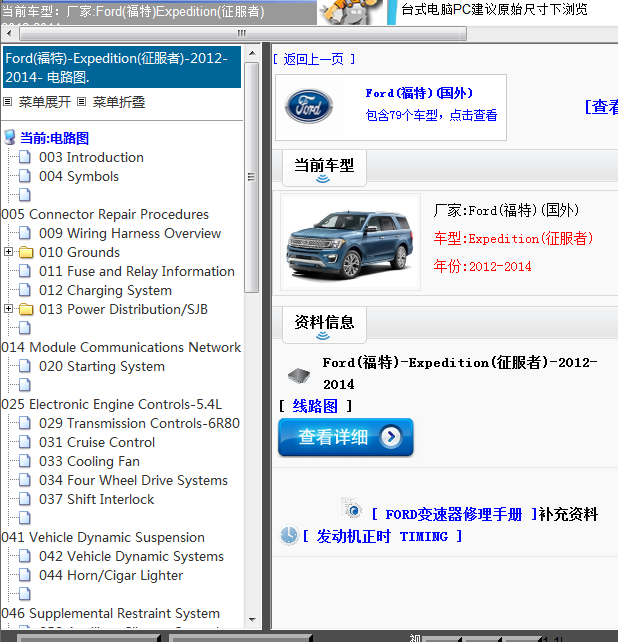Screen dimensions: 618x642
Task: Click the tree panel scroll down arrow
Action: pos(252,620)
